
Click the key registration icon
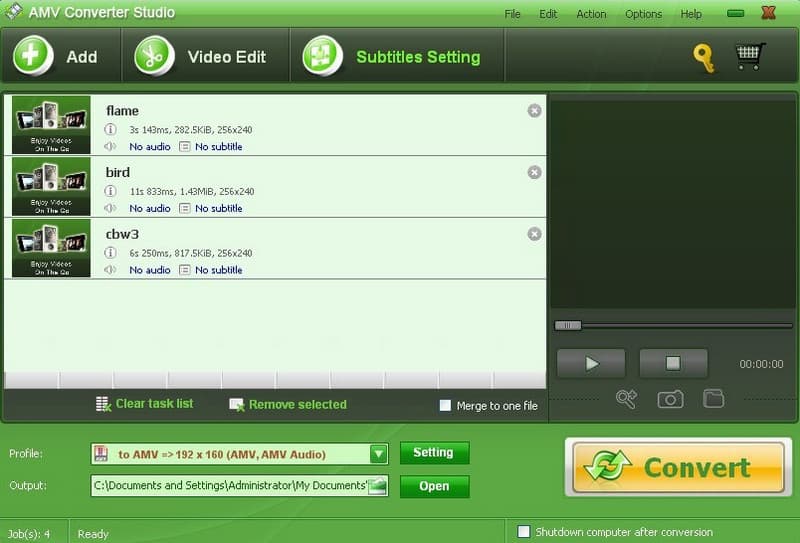pyautogui.click(x=704, y=57)
